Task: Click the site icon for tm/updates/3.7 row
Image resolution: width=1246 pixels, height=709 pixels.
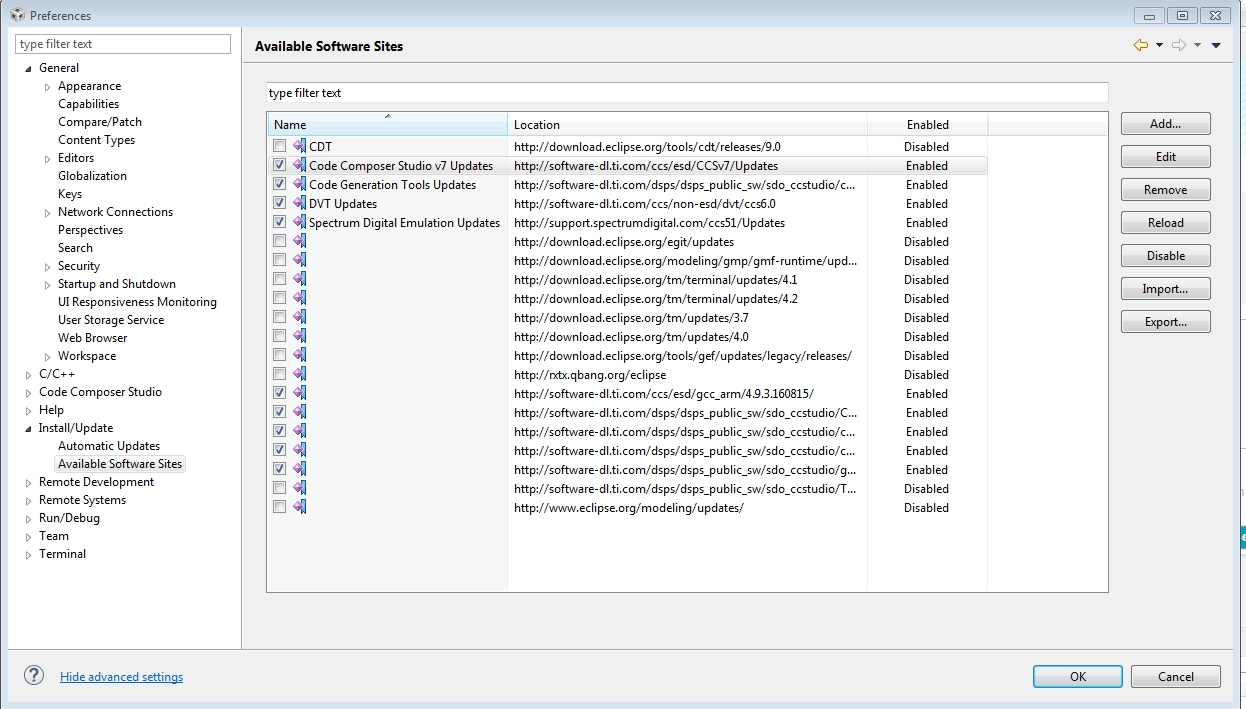Action: (299, 317)
